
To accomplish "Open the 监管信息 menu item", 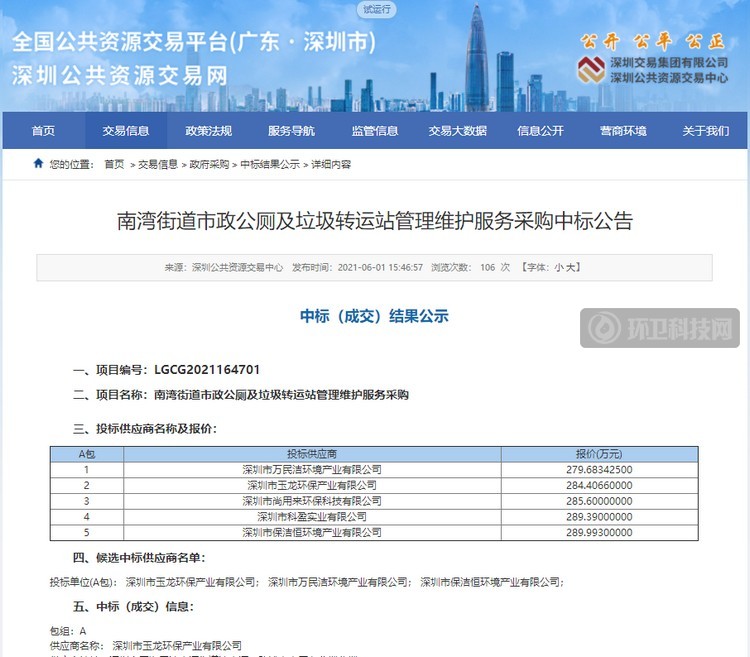I will tap(375, 131).
